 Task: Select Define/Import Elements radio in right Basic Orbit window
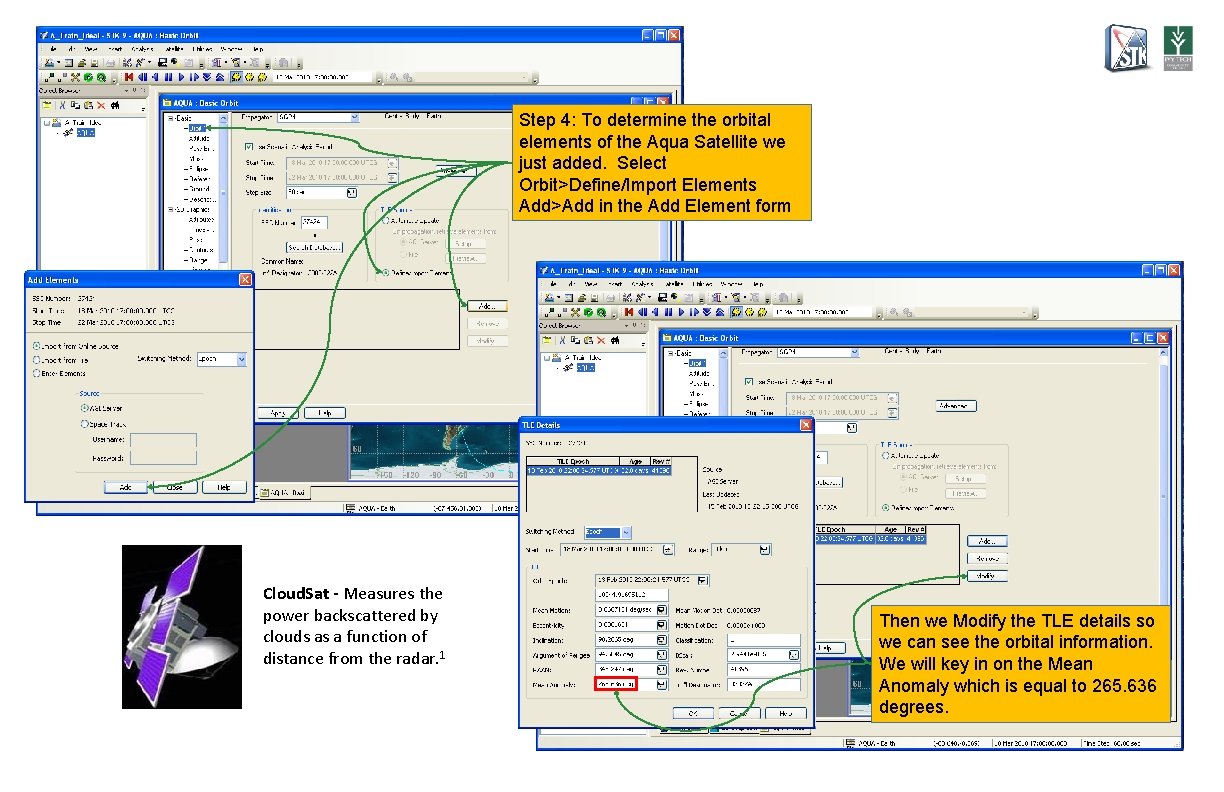tap(885, 508)
